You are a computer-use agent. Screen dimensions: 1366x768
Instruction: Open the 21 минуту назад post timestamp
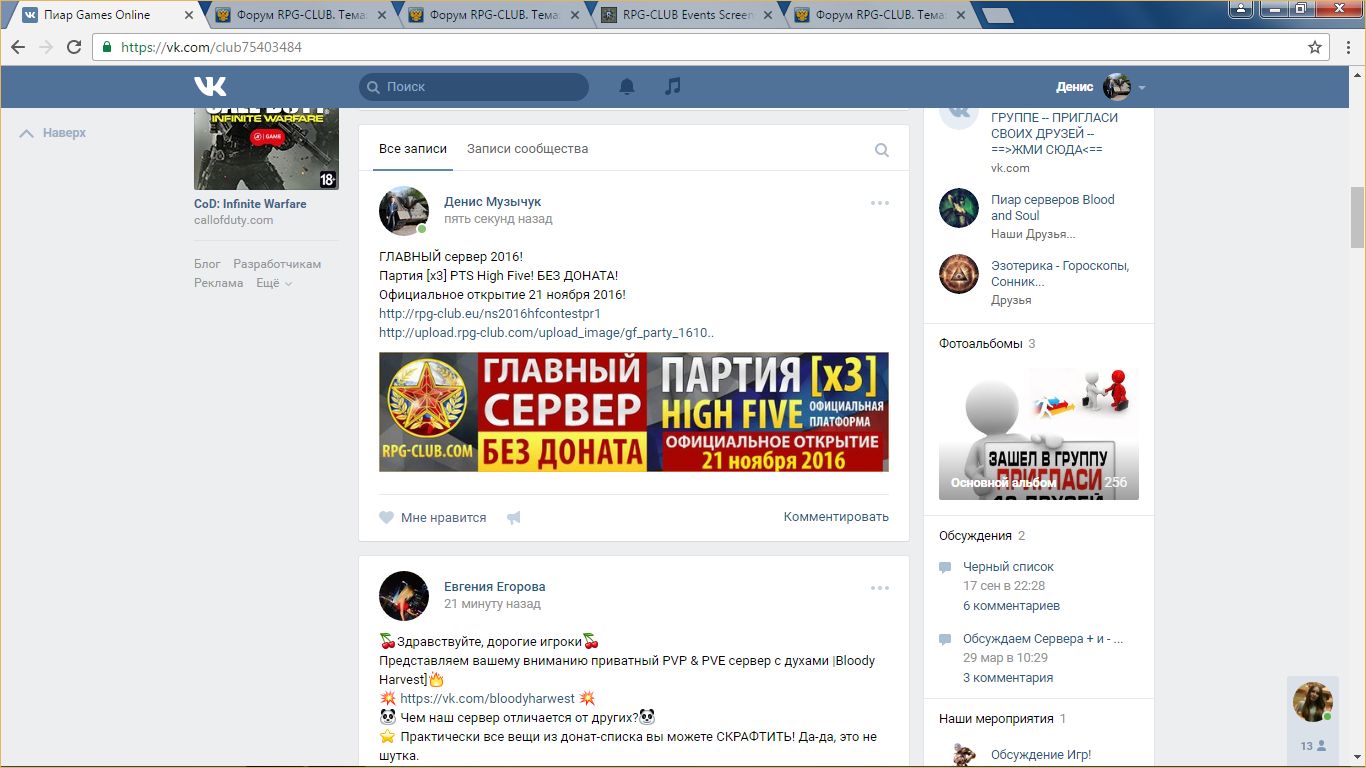(x=492, y=604)
